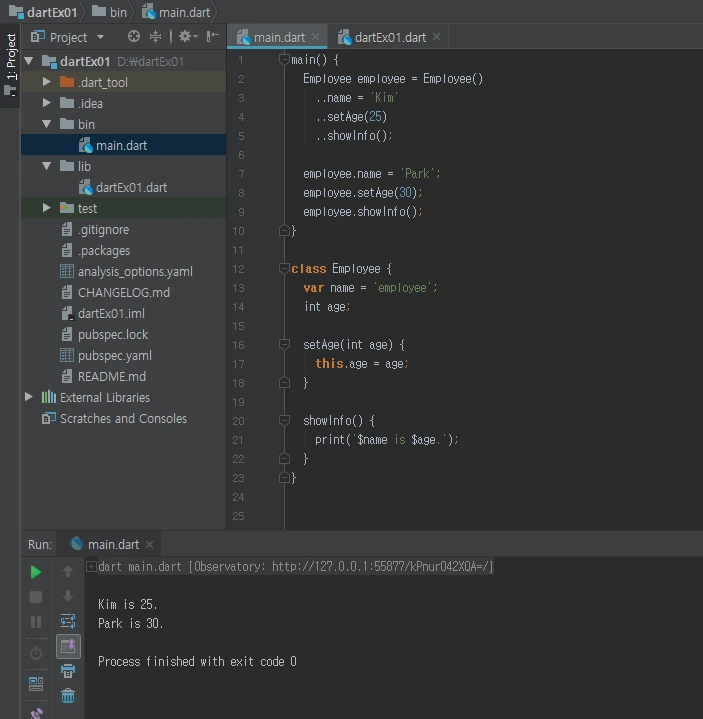Click the plug-like icon at bottom of Run sidebar
This screenshot has height=719, width=703.
point(36,713)
